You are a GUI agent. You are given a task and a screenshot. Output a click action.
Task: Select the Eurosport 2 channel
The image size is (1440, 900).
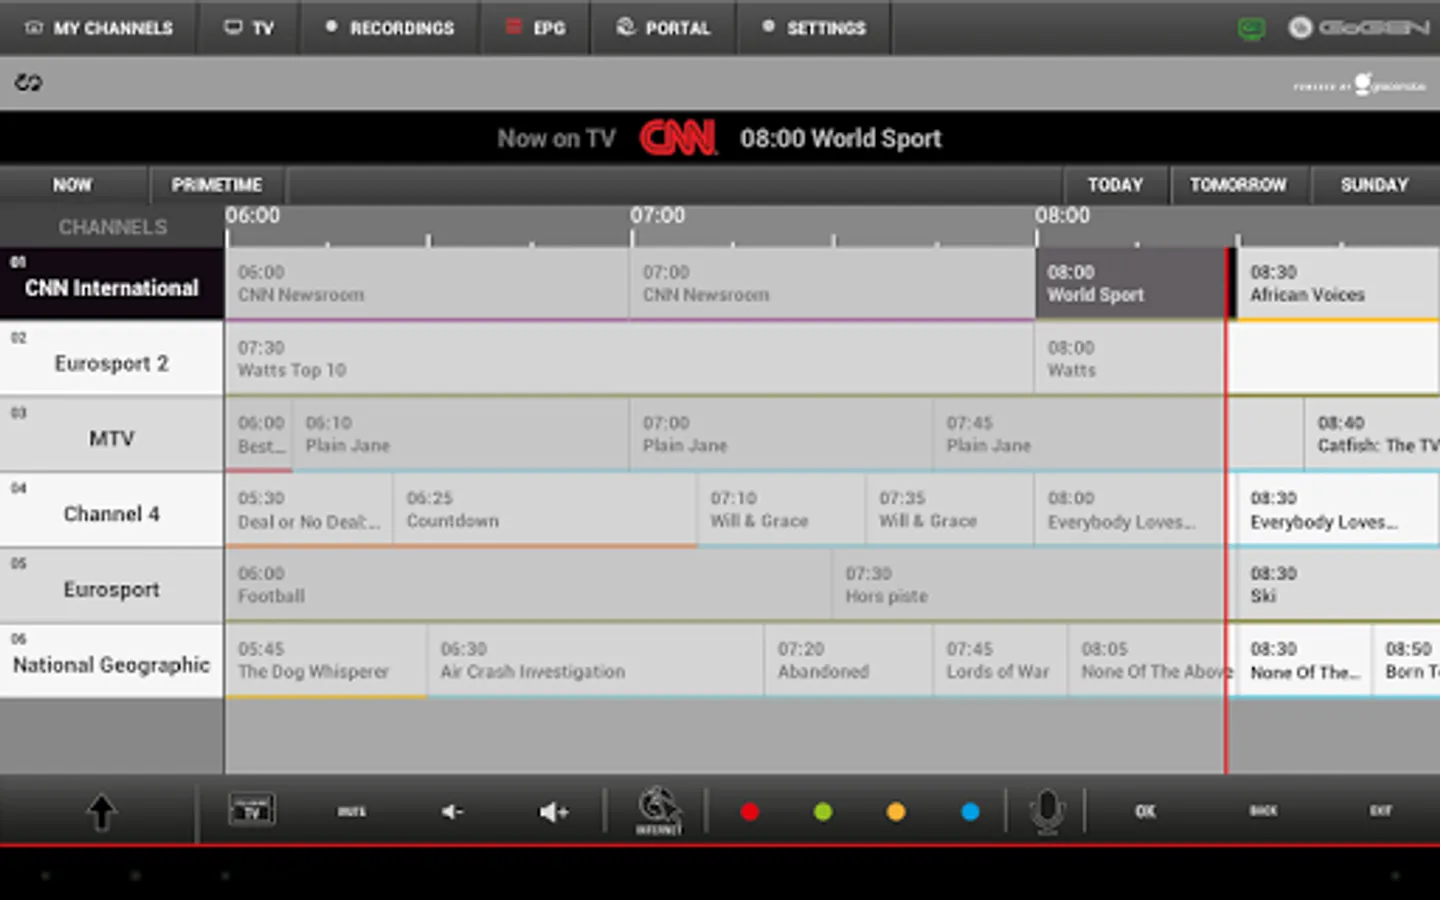click(112, 359)
